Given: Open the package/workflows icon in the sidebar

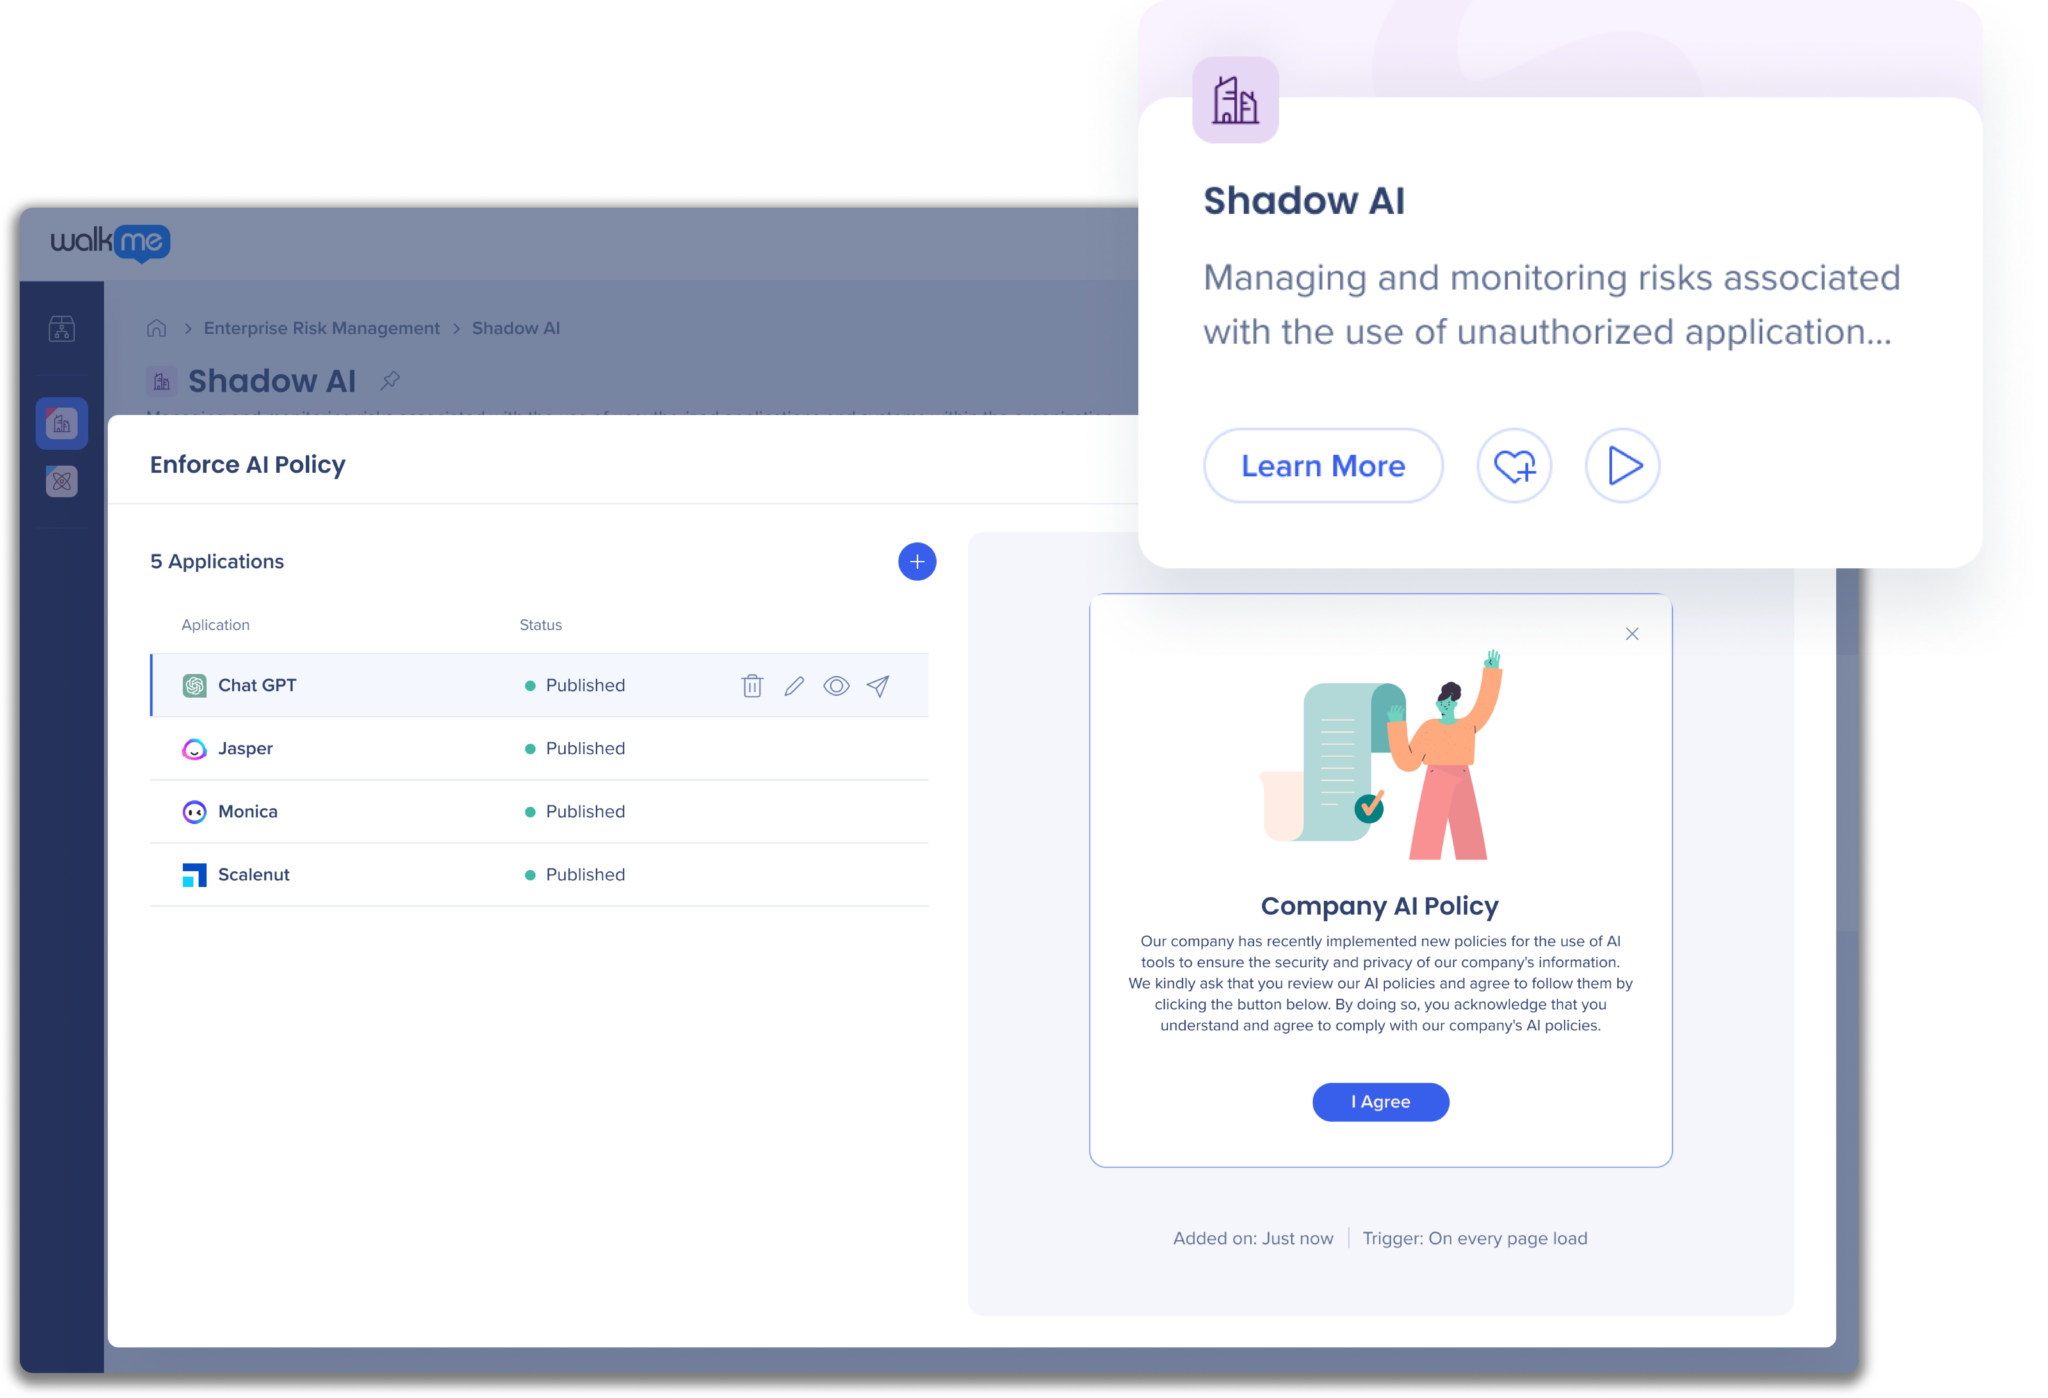Looking at the screenshot, I should (x=62, y=329).
